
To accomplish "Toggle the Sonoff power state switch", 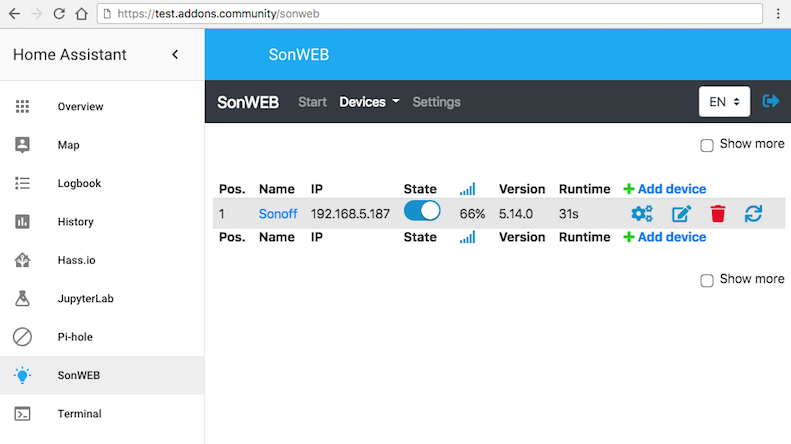I will point(422,211).
